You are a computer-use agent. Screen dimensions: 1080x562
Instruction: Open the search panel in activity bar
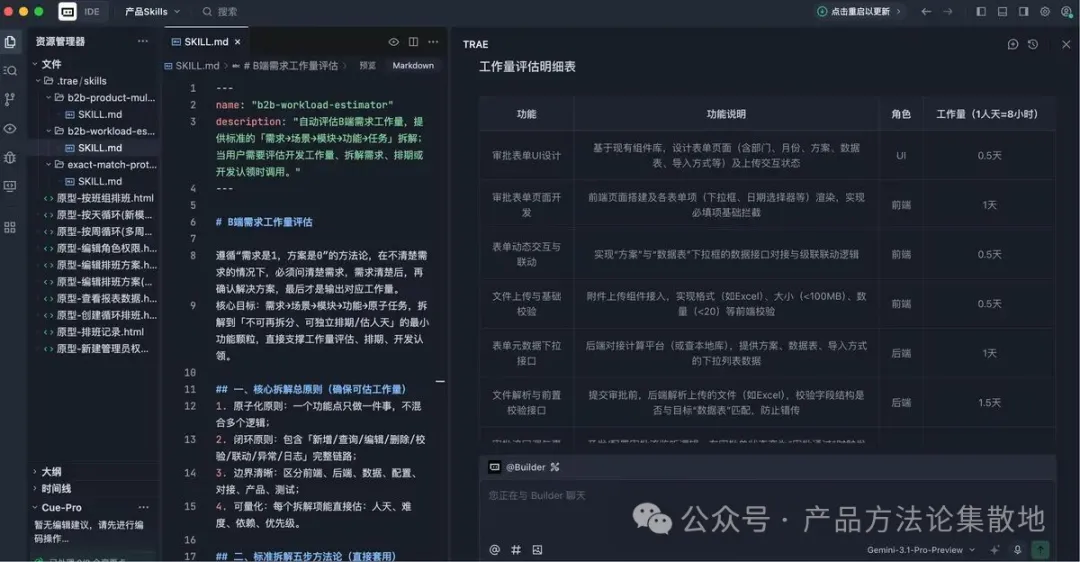click(x=10, y=70)
